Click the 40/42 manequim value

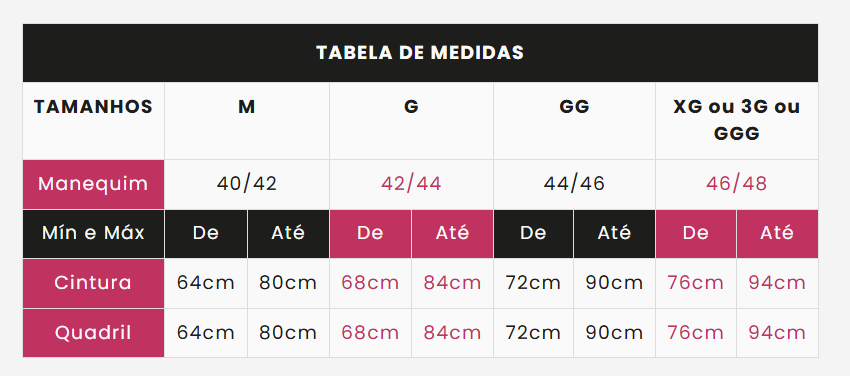[x=247, y=184]
